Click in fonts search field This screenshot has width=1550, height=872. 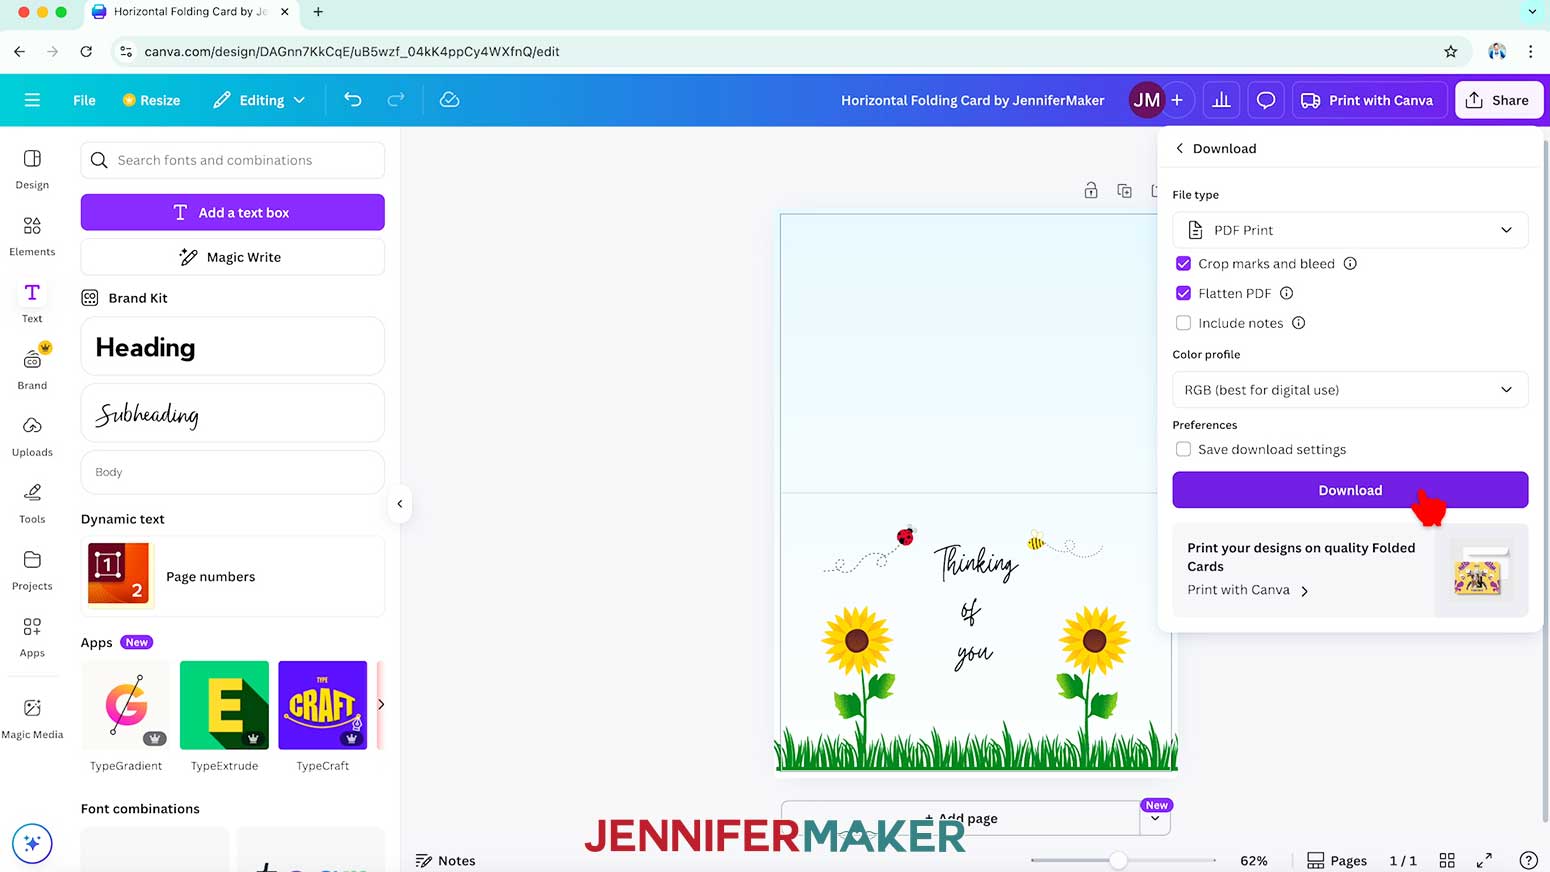233,160
